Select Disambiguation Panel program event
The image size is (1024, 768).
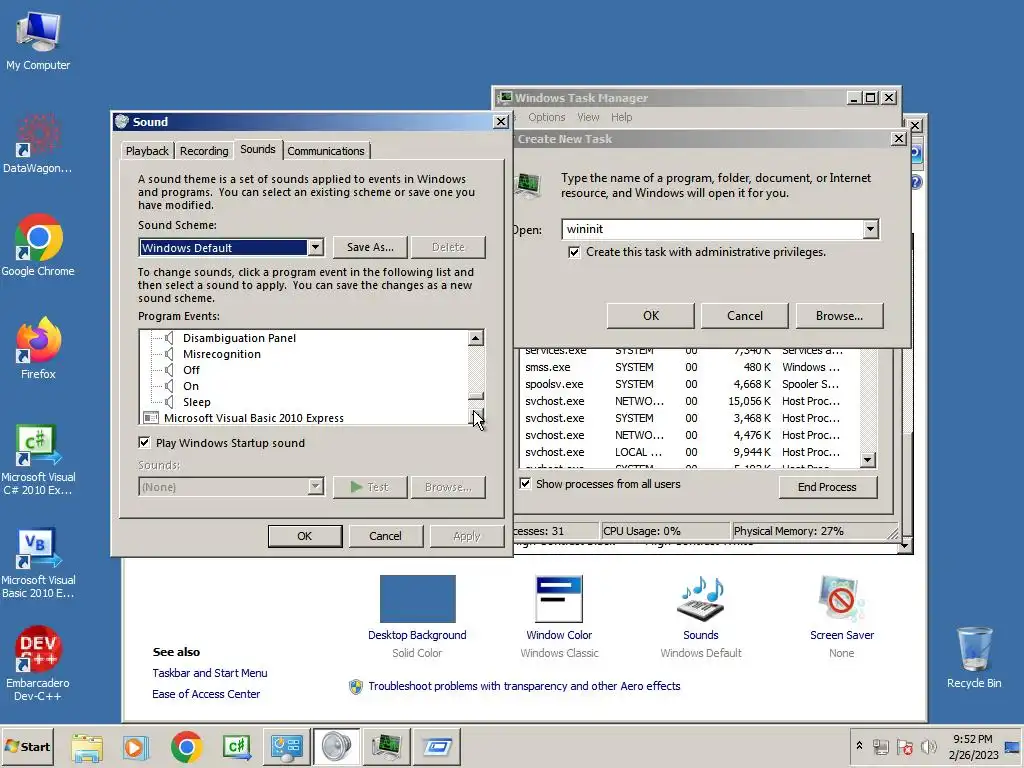(x=239, y=338)
